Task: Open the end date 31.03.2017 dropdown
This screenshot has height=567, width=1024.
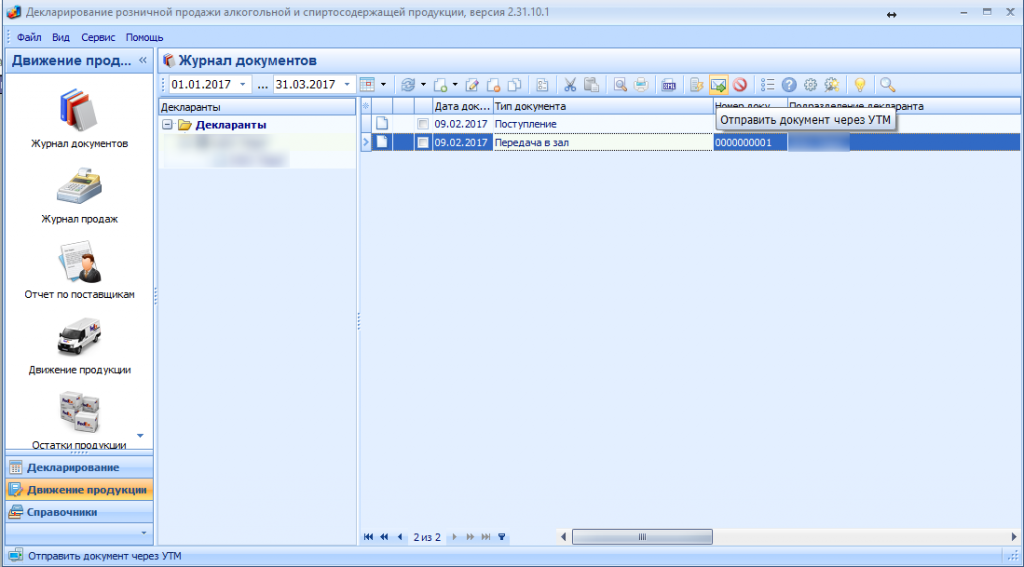Action: click(x=348, y=85)
